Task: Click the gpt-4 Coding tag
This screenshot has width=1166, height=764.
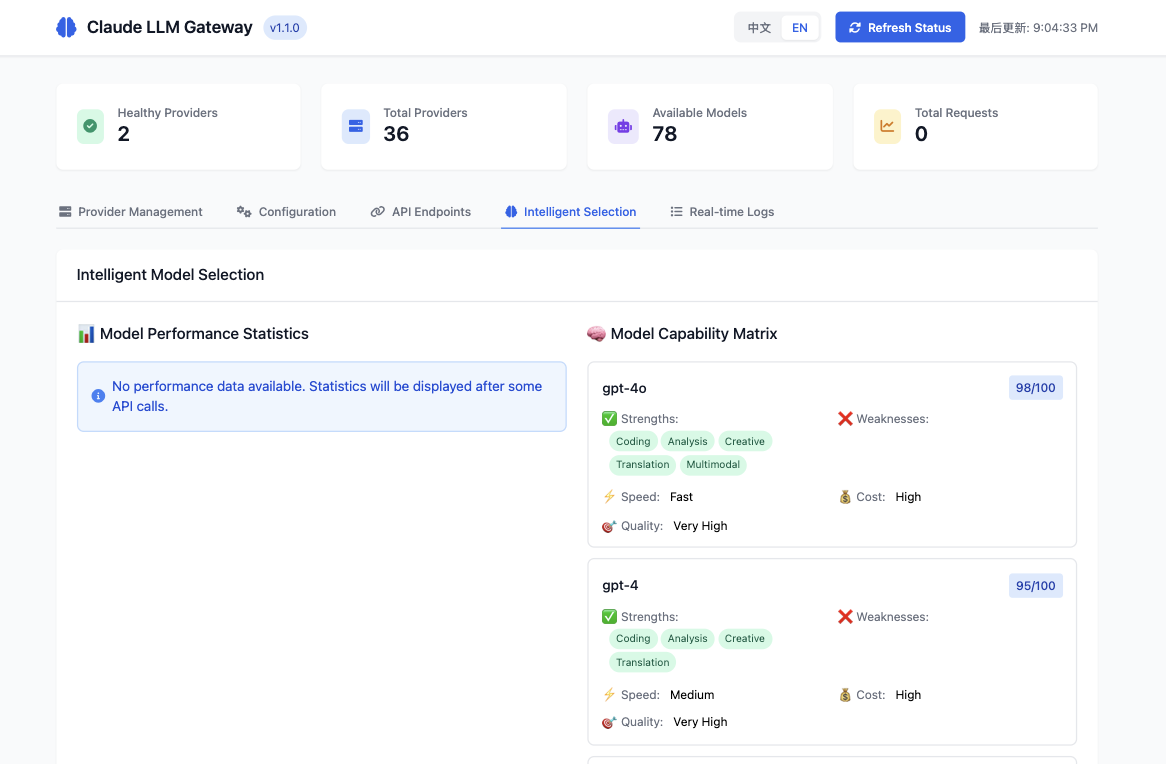Action: point(633,638)
